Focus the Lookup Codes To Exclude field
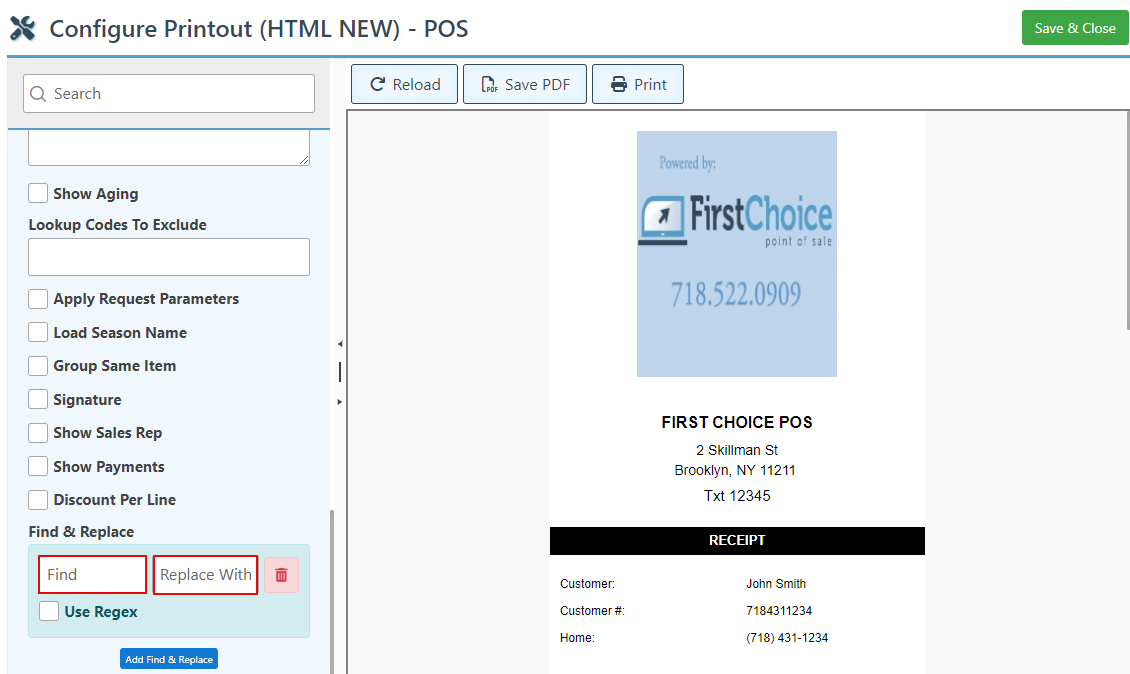The height and width of the screenshot is (674, 1130). (x=169, y=257)
